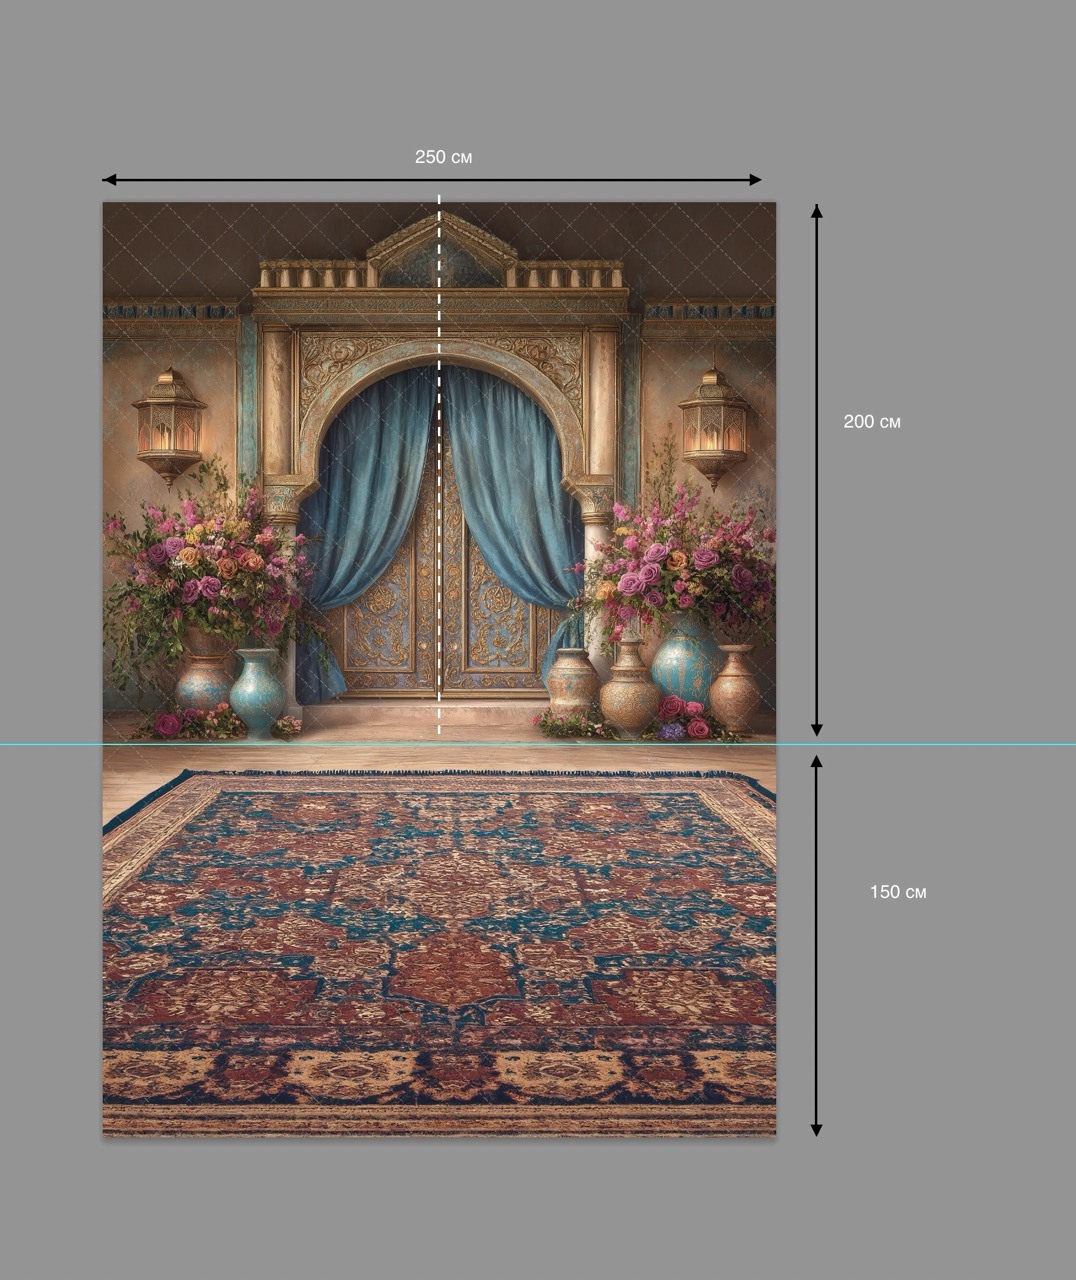Image resolution: width=1076 pixels, height=1280 pixels.
Task: Click the 250 см width label
Action: pyautogui.click(x=444, y=157)
